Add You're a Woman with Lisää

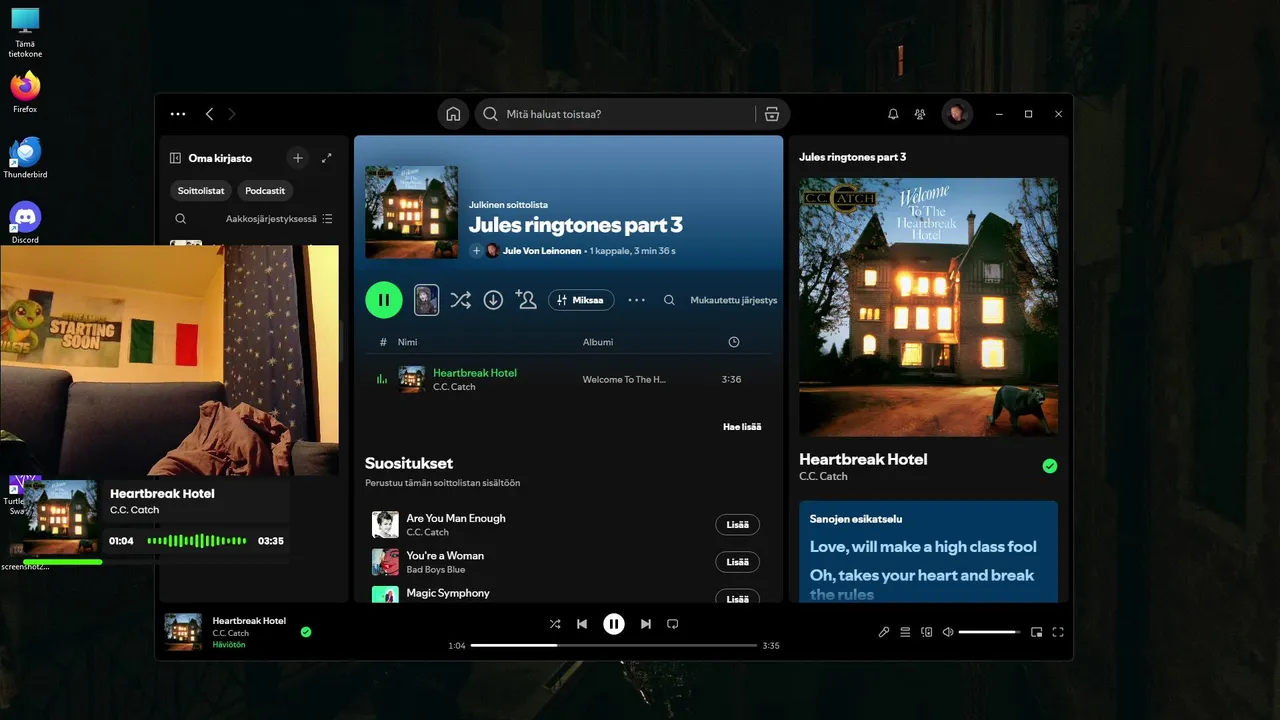(x=738, y=562)
